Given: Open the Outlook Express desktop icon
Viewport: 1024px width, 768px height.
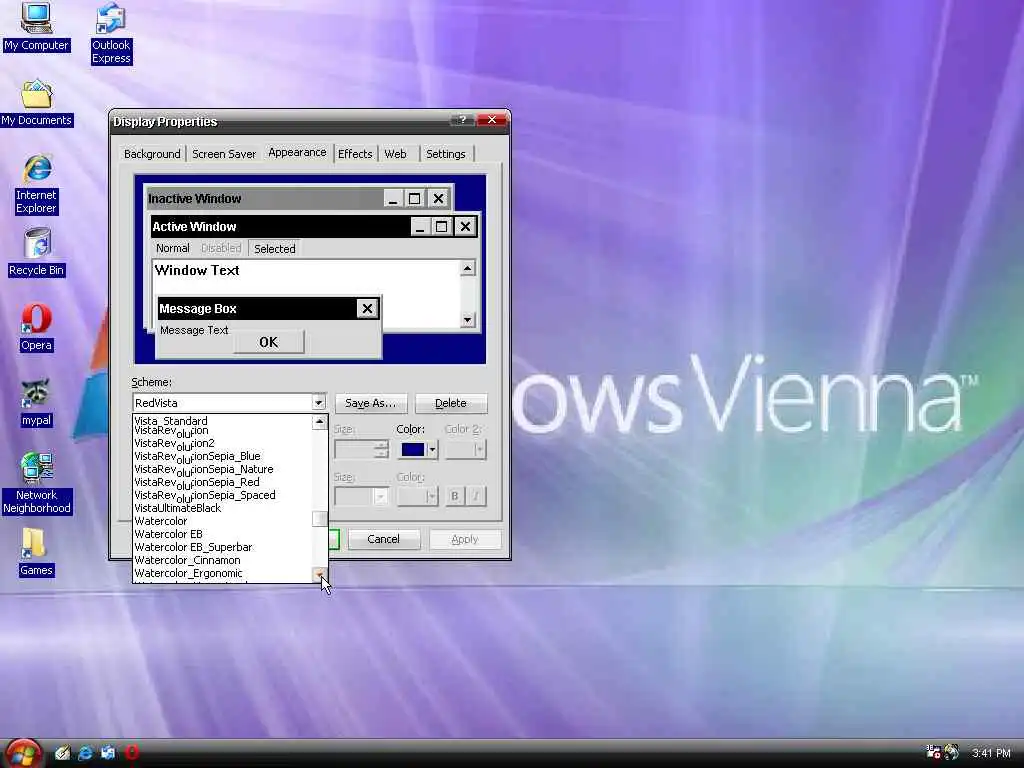Looking at the screenshot, I should (111, 34).
